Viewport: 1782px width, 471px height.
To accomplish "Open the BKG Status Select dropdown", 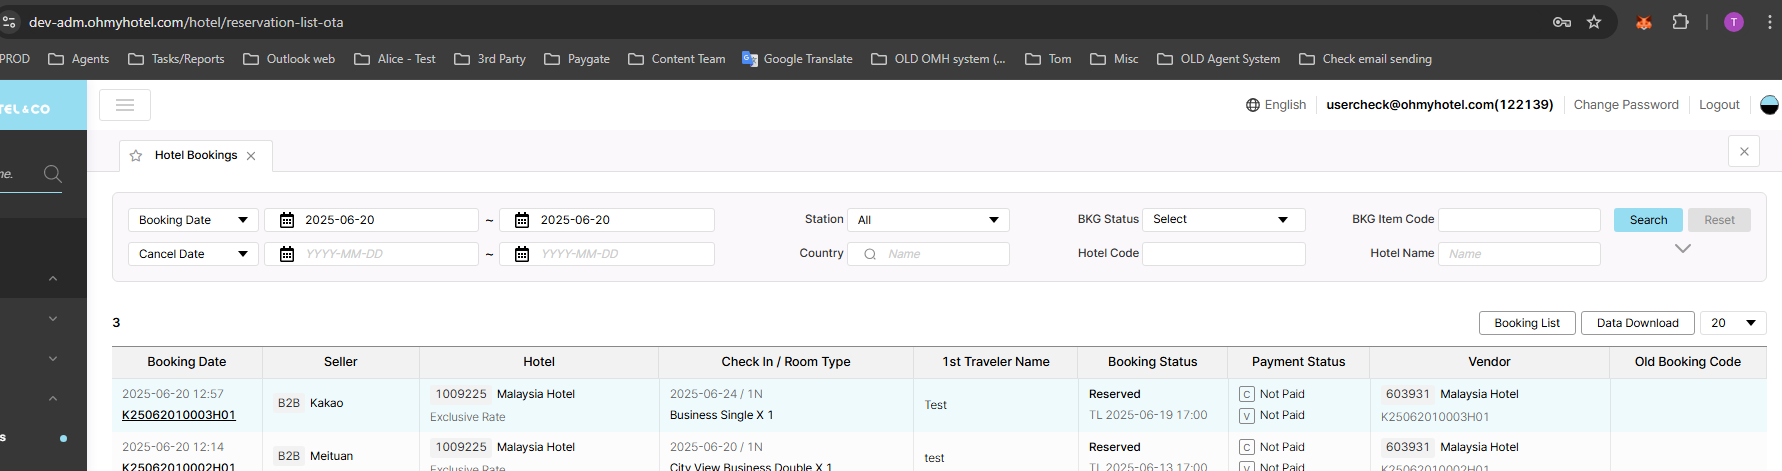I will [x=1222, y=220].
